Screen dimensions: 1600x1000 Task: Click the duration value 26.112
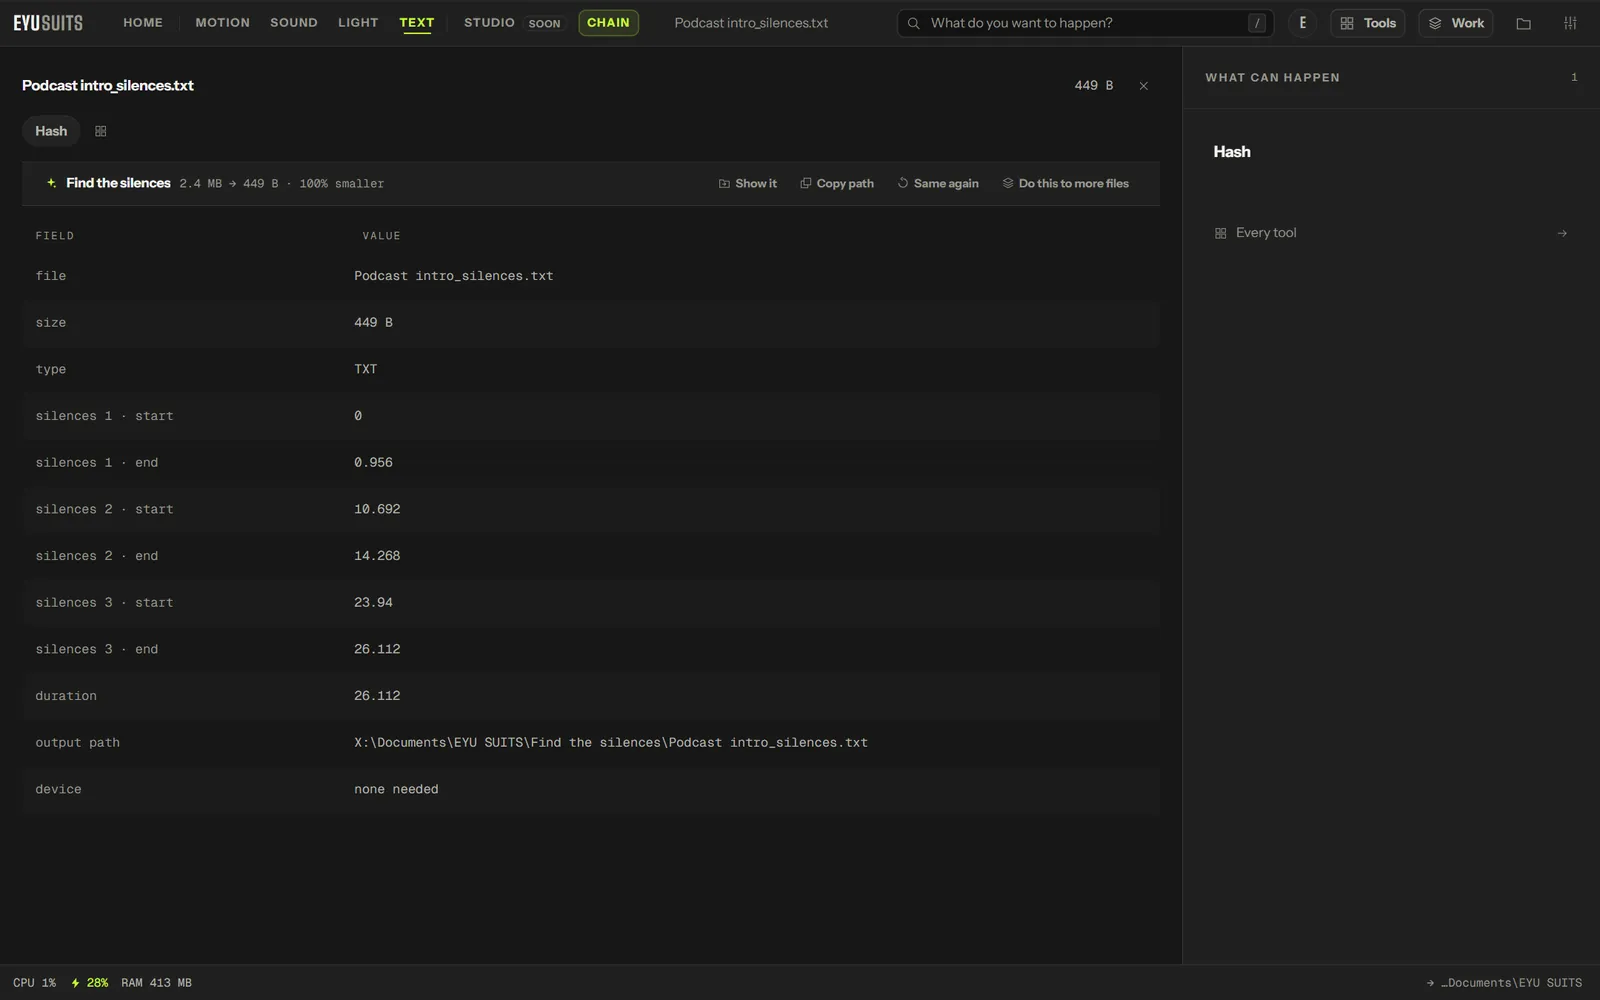[x=377, y=696]
